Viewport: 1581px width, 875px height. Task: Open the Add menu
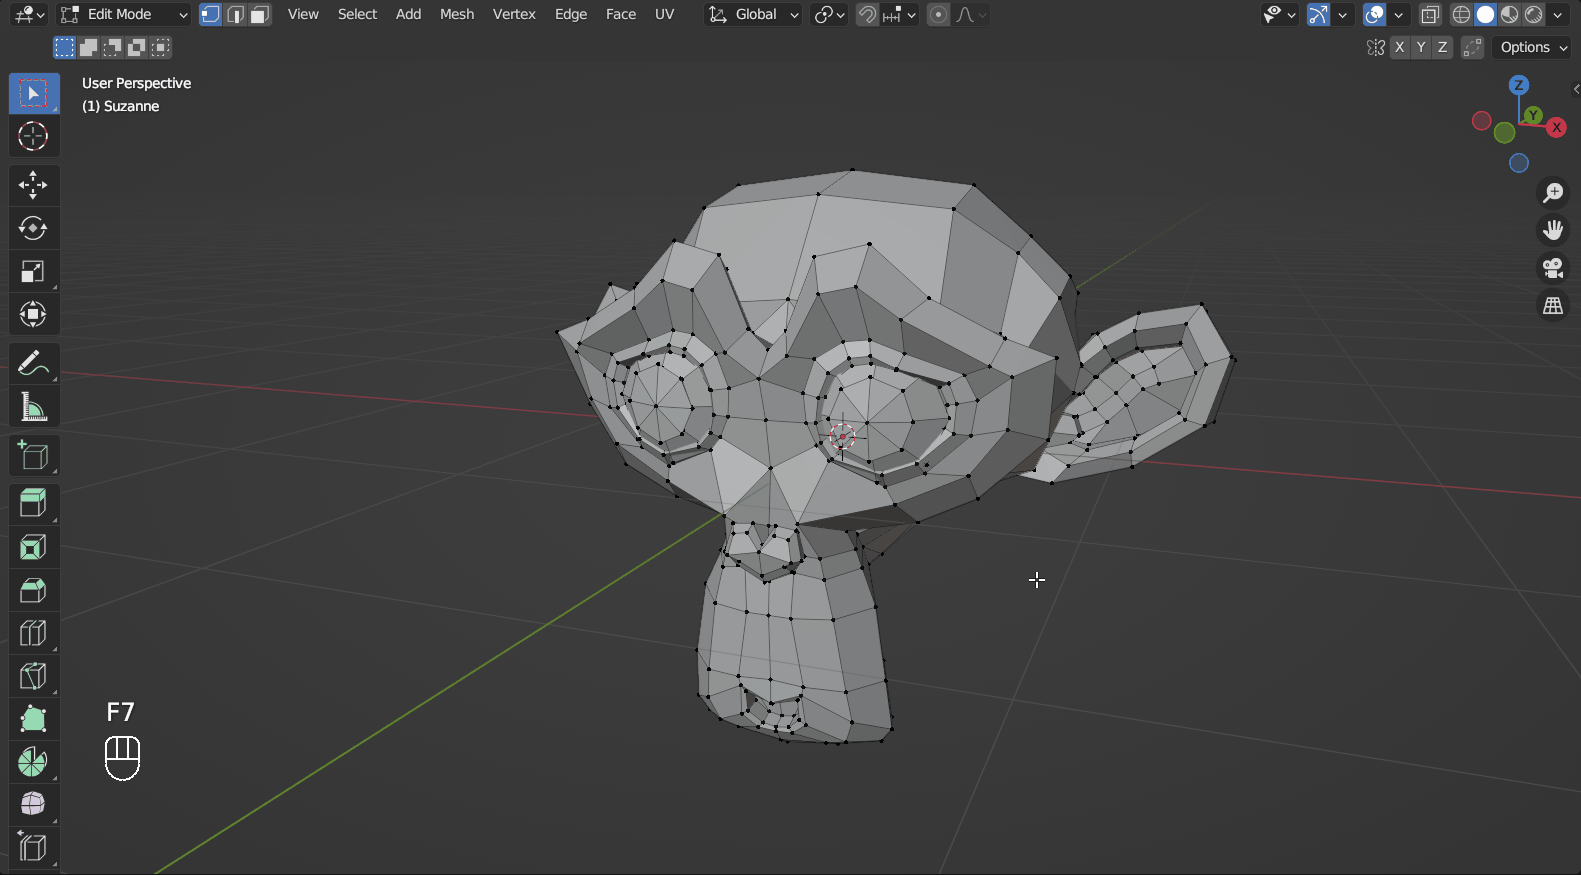pyautogui.click(x=408, y=14)
